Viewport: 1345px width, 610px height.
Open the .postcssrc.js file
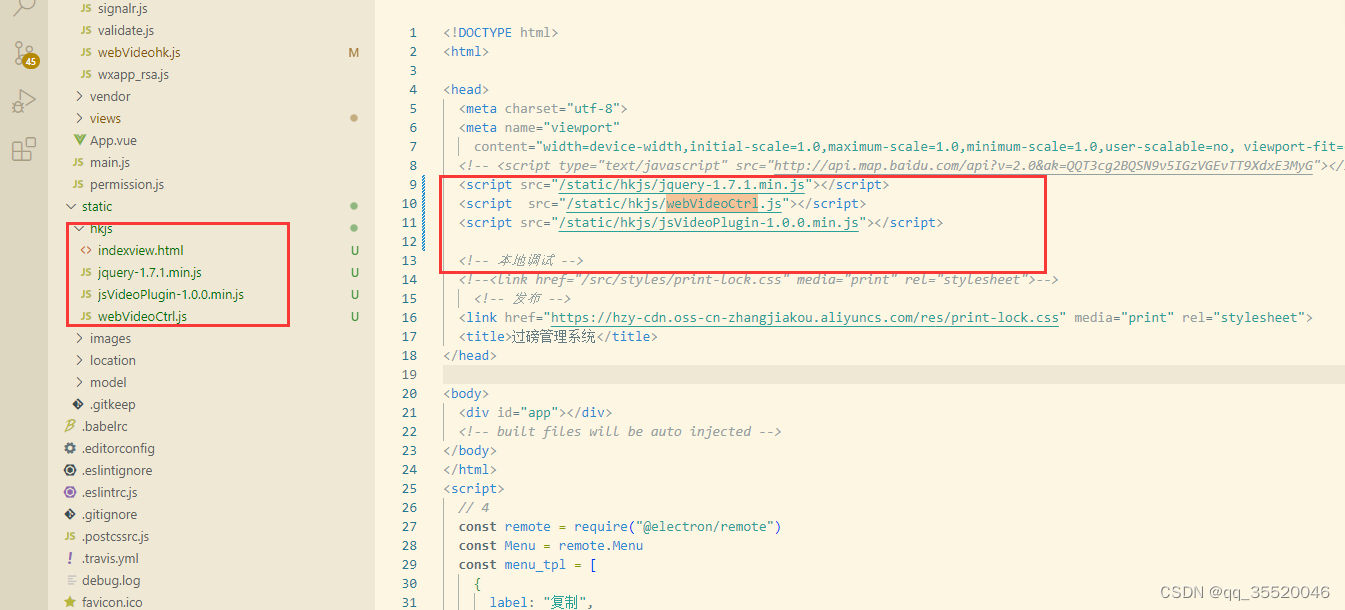point(115,536)
